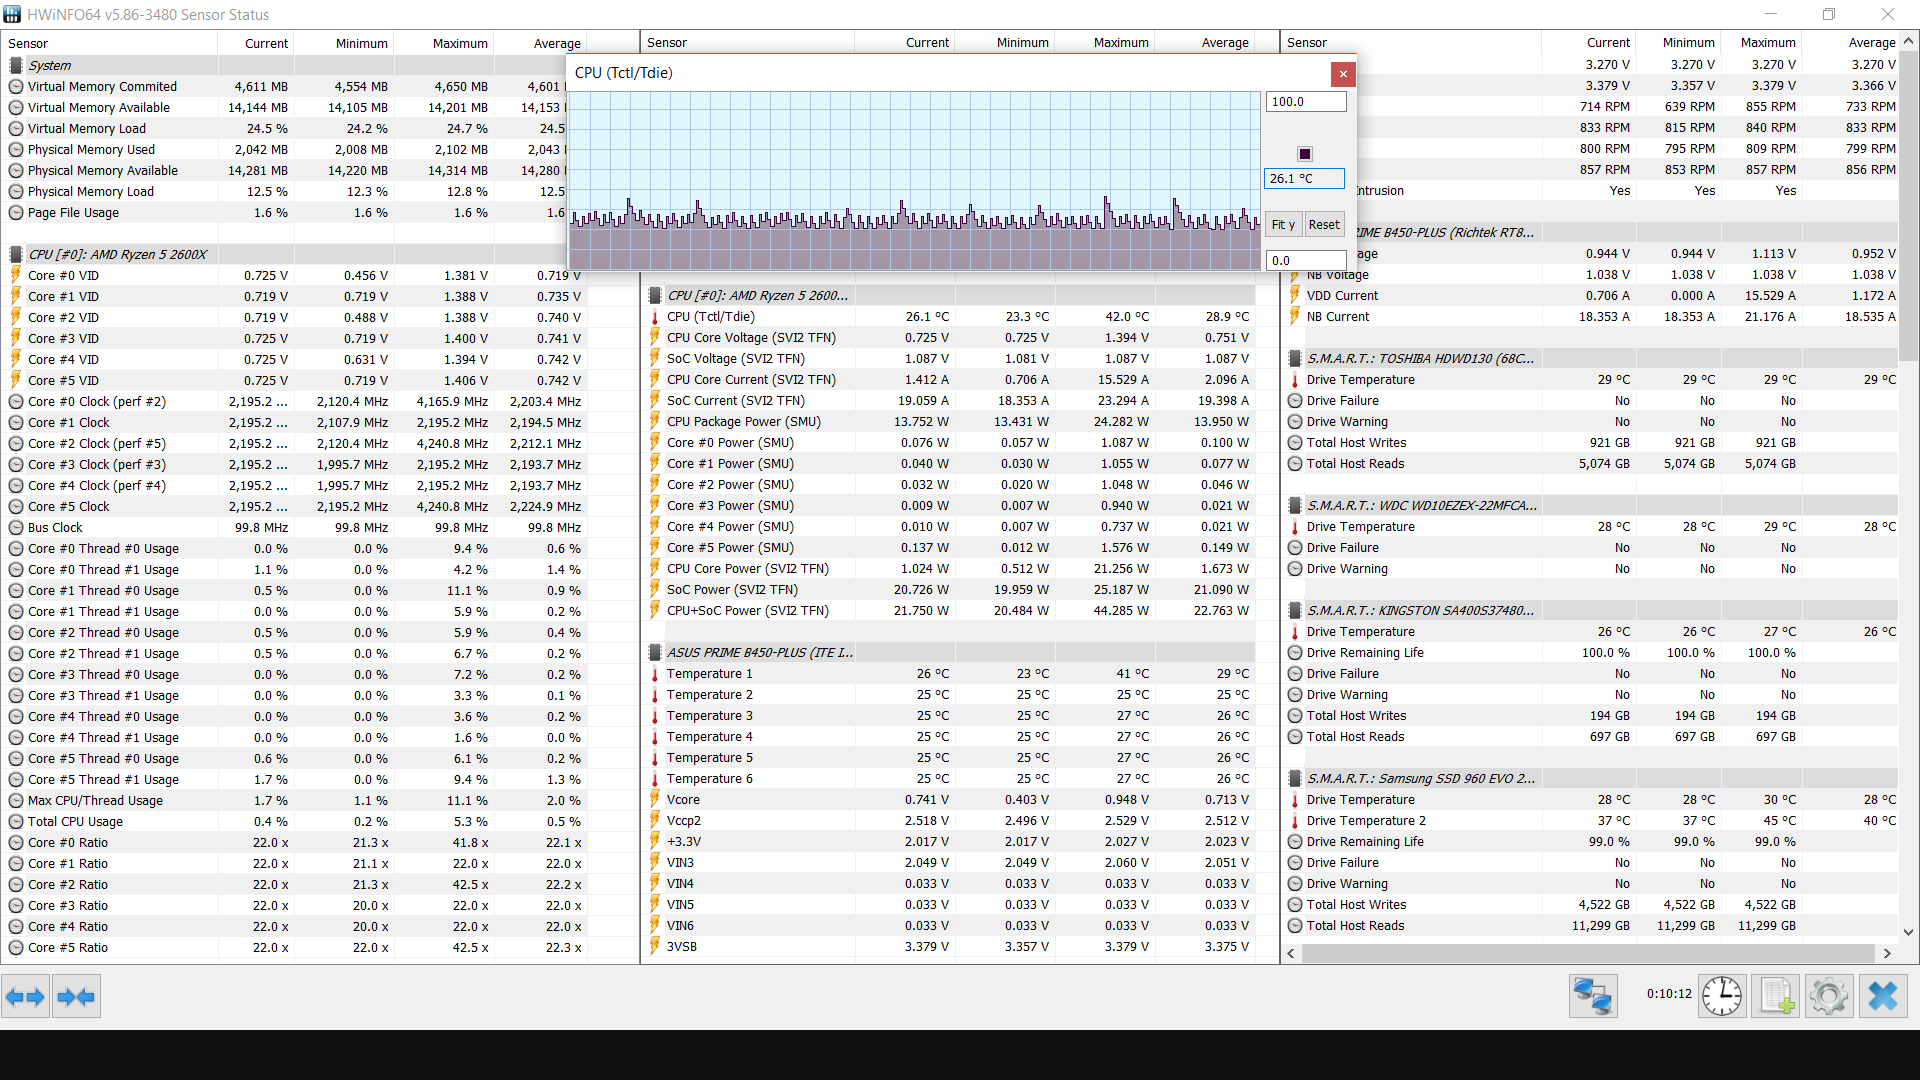Click the Reset button in graph

[x=1324, y=225]
